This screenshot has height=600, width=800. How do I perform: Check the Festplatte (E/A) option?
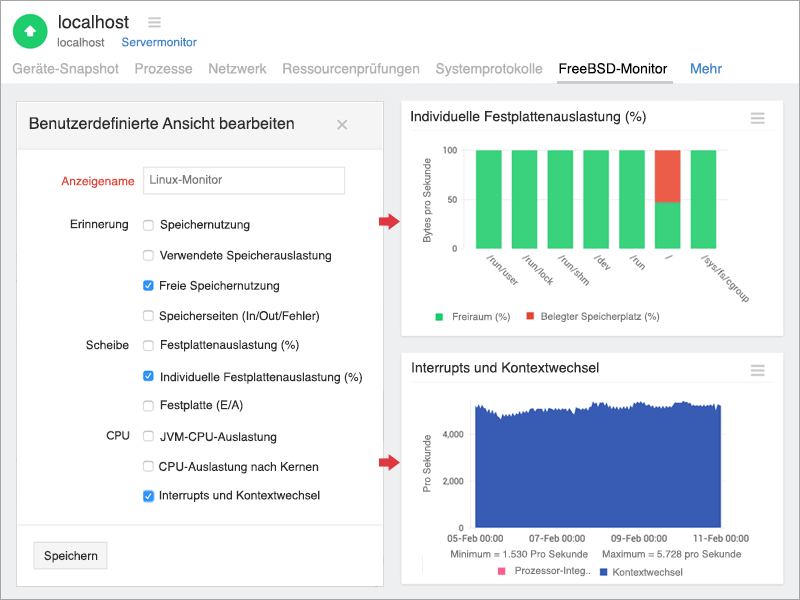point(148,406)
